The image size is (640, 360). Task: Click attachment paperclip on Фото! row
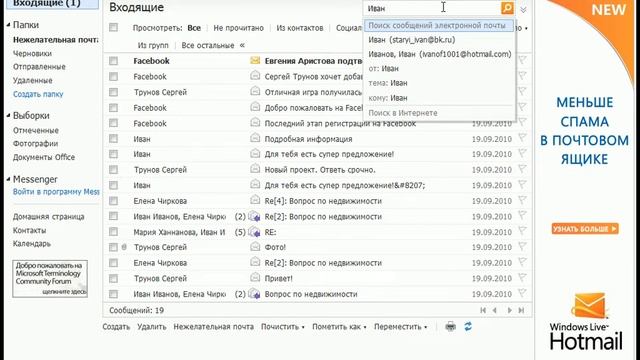tap(124, 247)
